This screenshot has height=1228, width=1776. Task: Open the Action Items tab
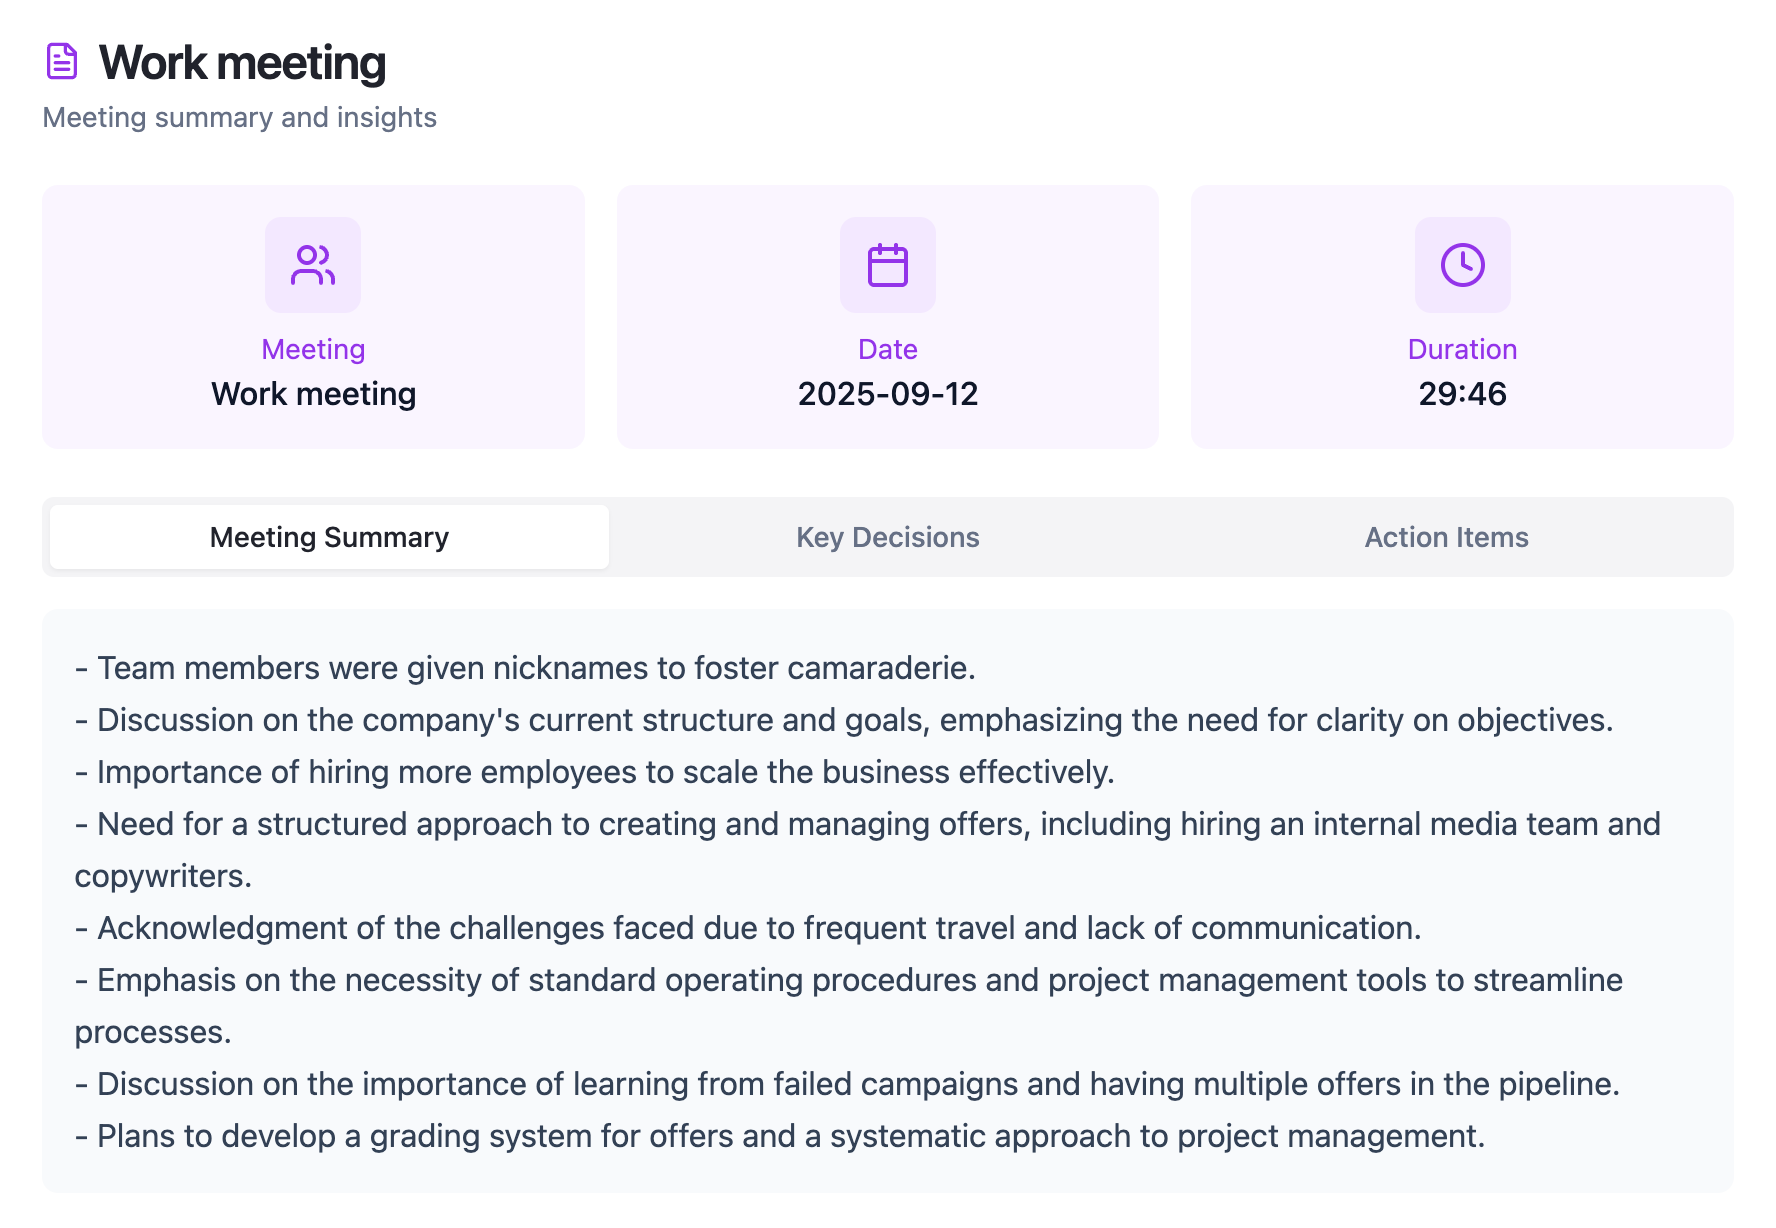(1446, 537)
